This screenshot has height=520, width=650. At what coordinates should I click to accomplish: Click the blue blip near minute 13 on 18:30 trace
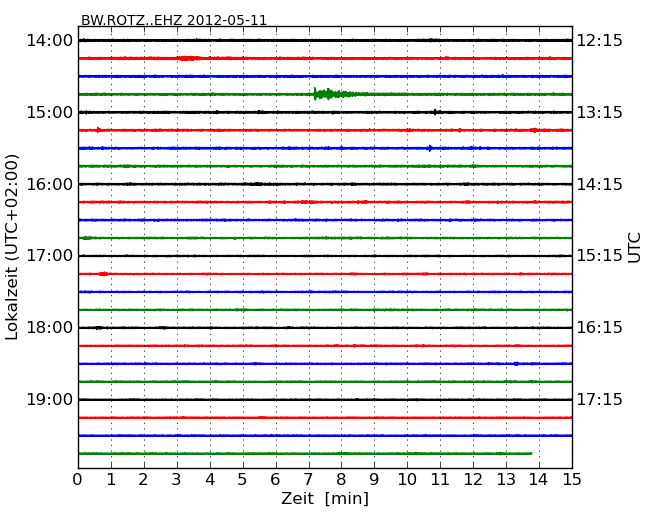click(x=516, y=364)
